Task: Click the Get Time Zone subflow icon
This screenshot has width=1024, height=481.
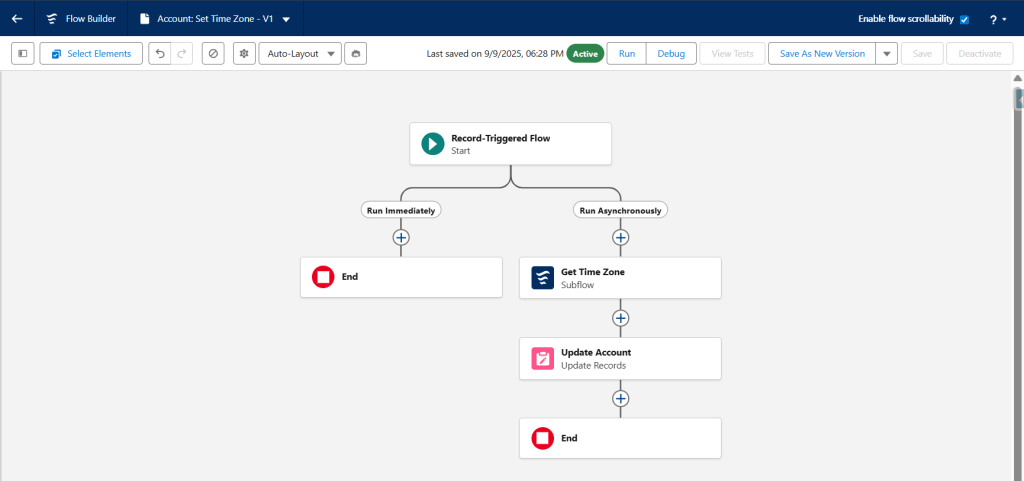Action: pyautogui.click(x=543, y=278)
